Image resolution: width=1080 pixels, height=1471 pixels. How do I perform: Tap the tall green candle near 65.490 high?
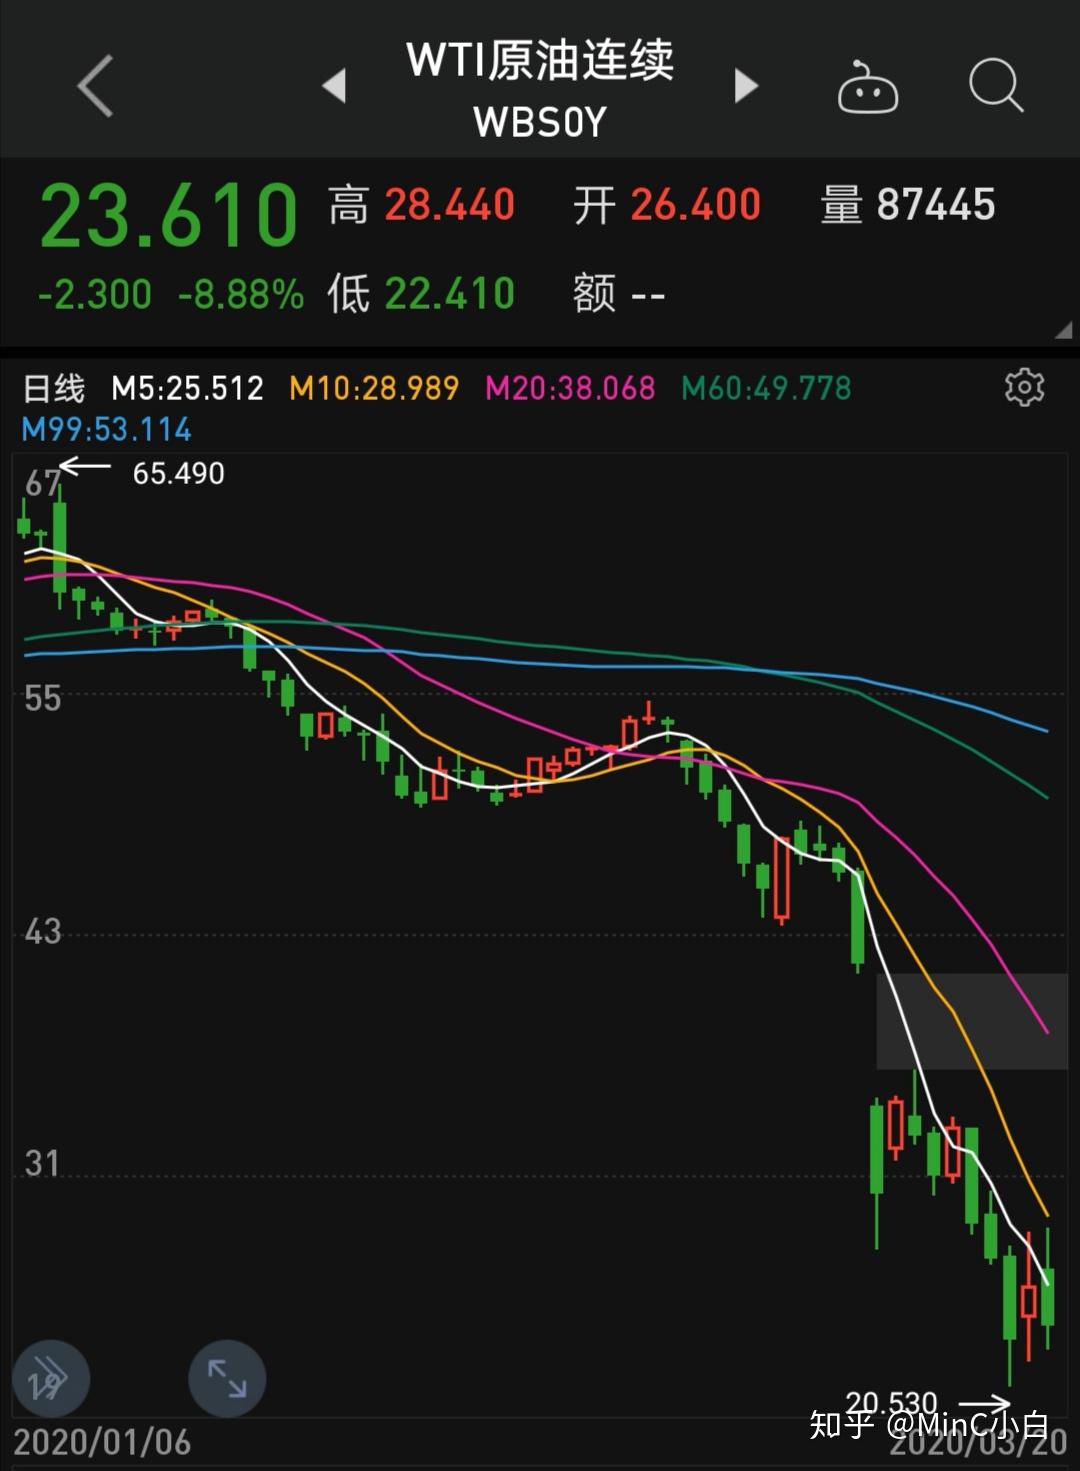(x=60, y=546)
